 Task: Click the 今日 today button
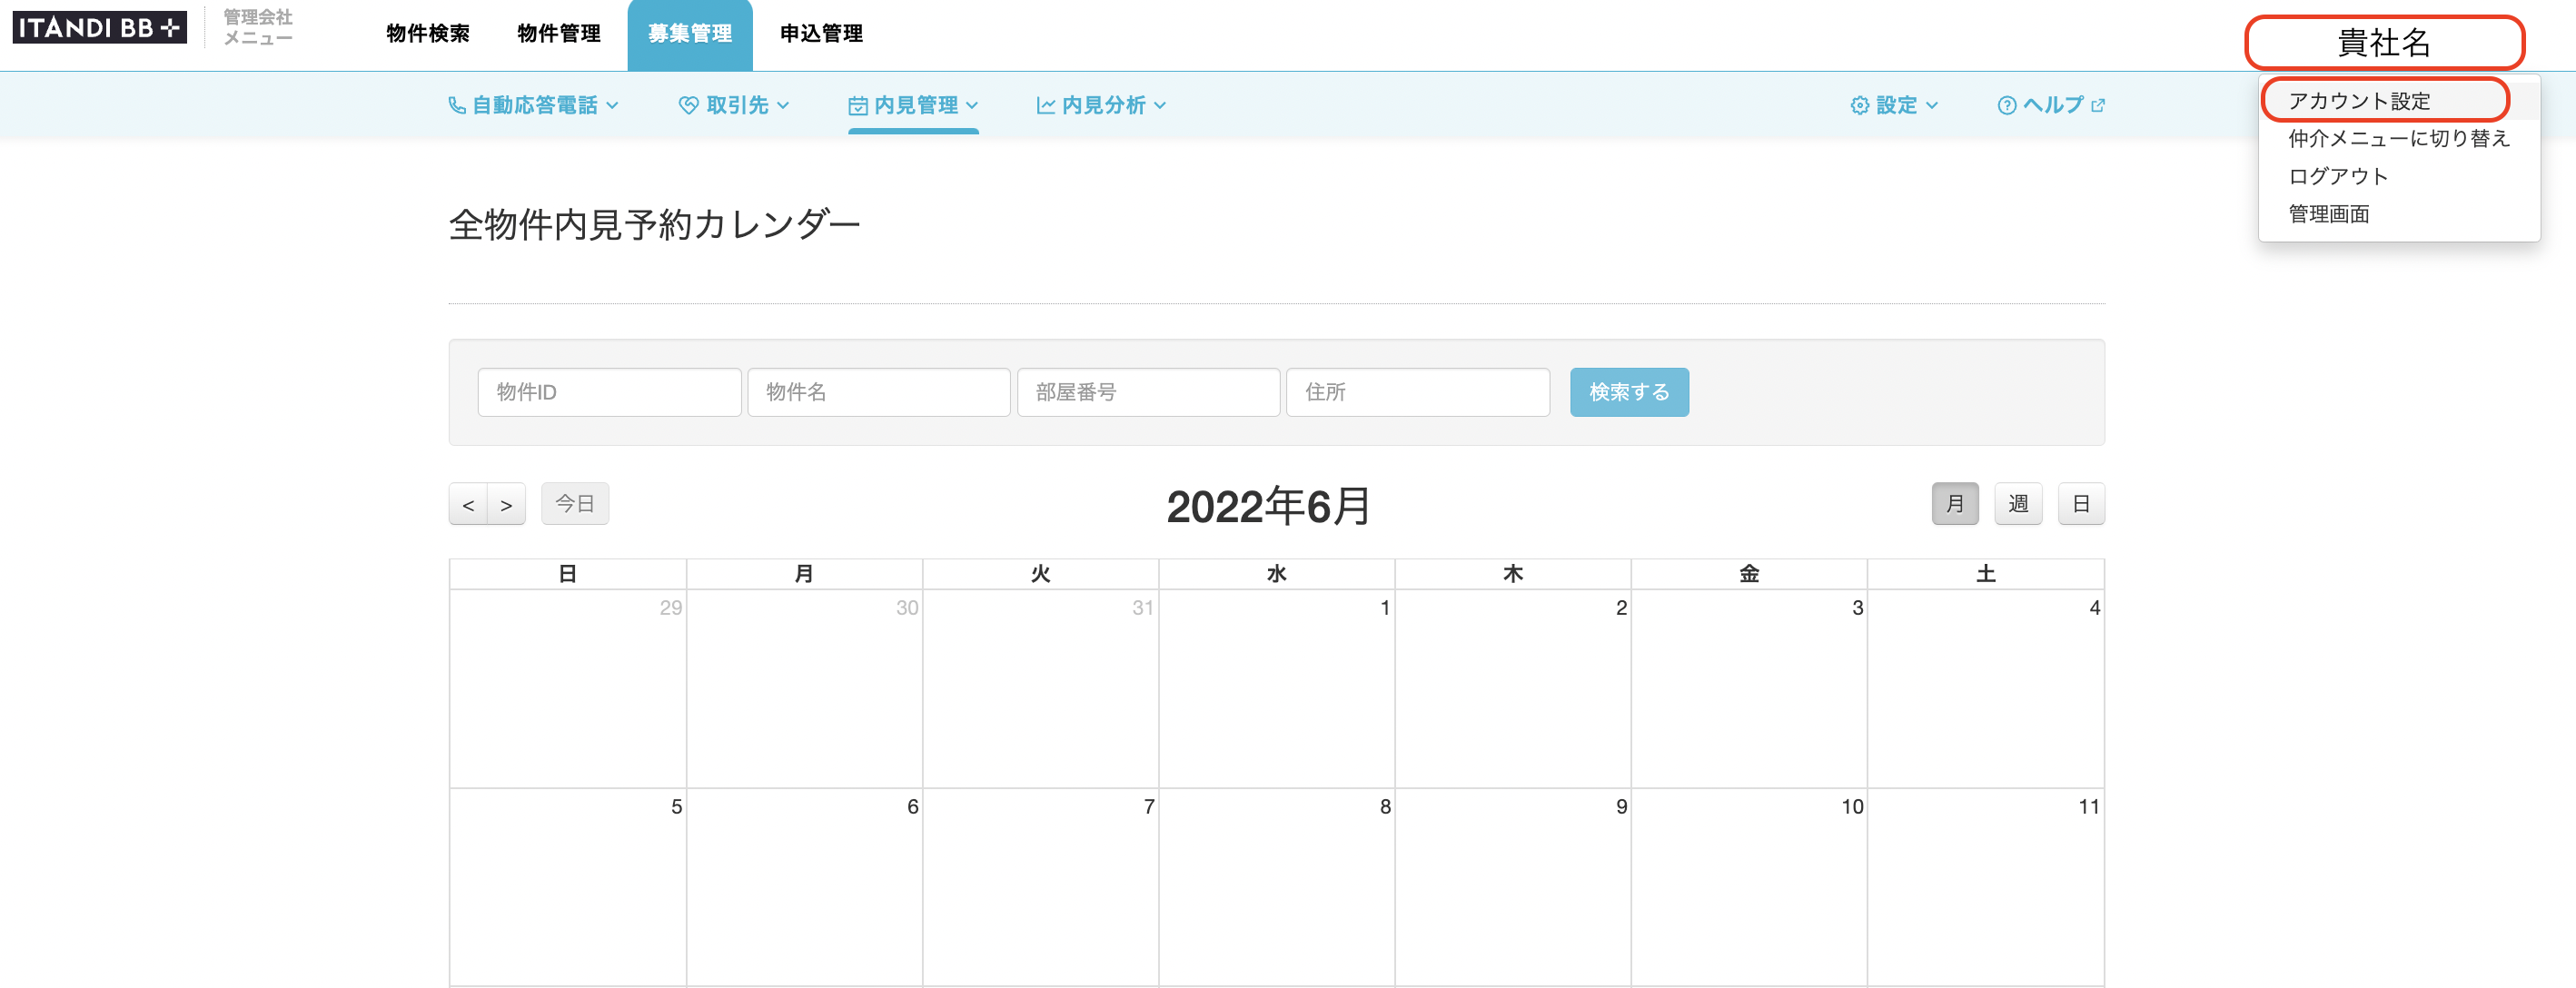tap(575, 503)
